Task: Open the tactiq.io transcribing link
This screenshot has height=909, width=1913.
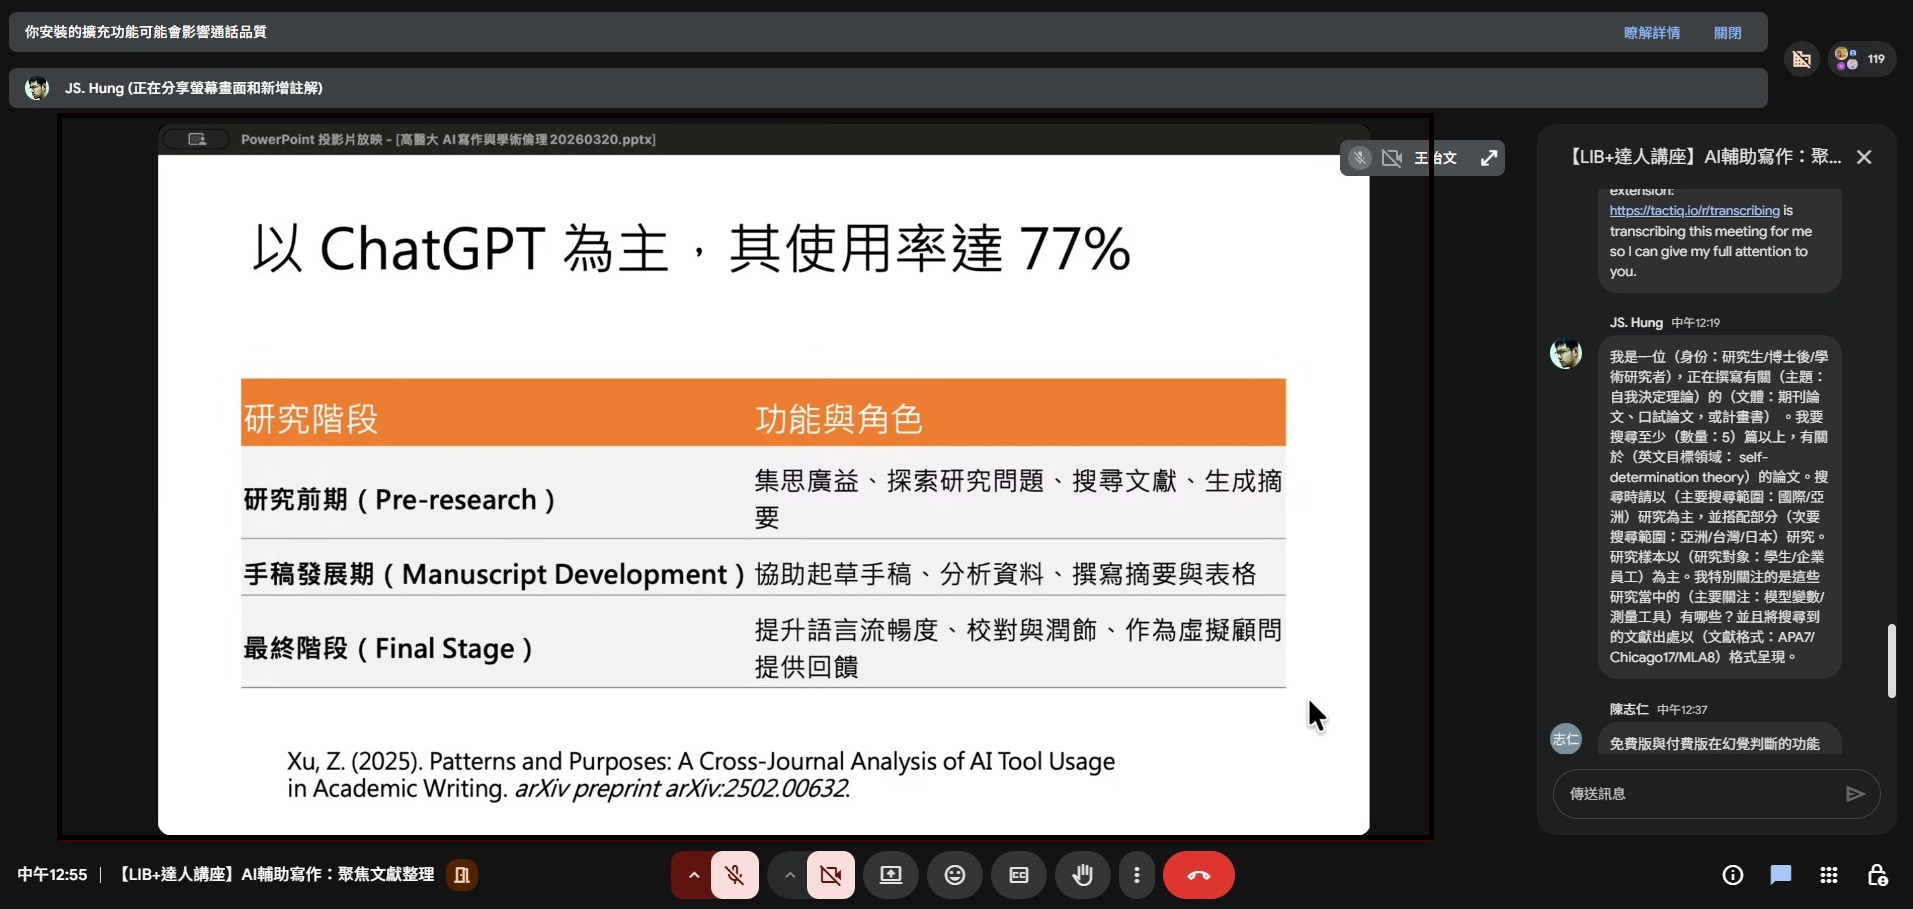Action: click(x=1694, y=211)
